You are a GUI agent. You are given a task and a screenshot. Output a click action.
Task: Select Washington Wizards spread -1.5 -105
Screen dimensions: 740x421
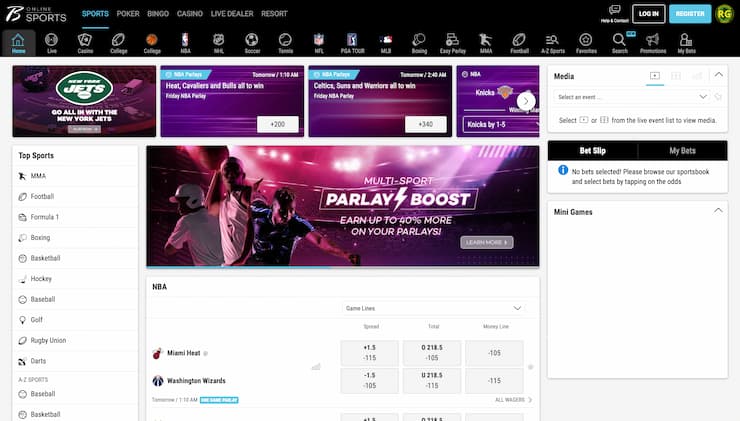pyautogui.click(x=370, y=380)
